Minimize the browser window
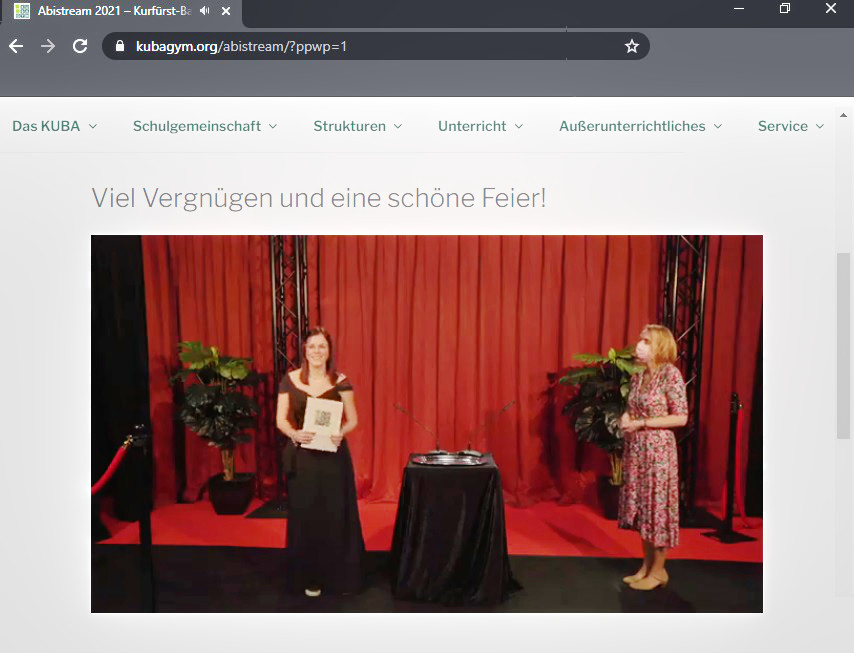 coord(739,9)
